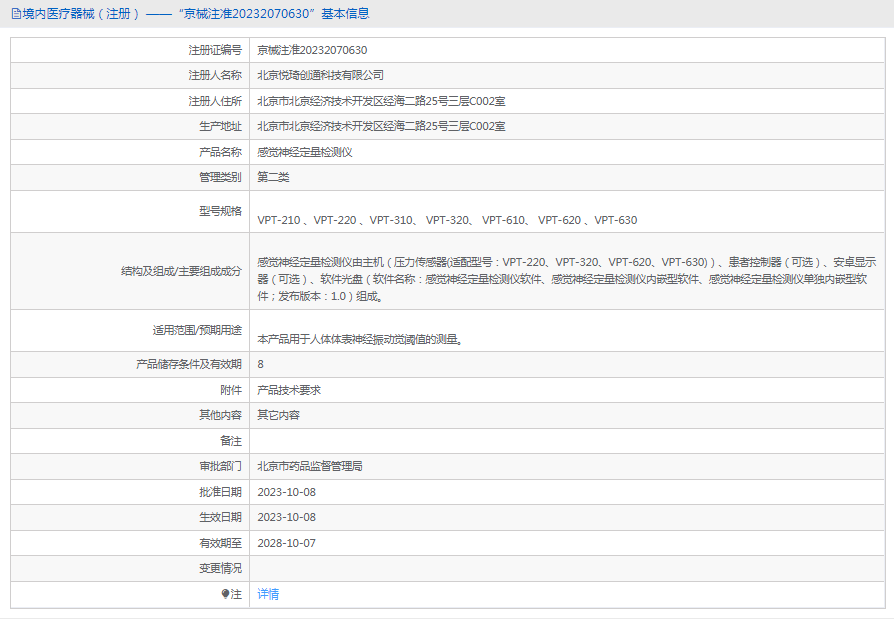
Task: Click the 其它内容 value
Action: 278,415
